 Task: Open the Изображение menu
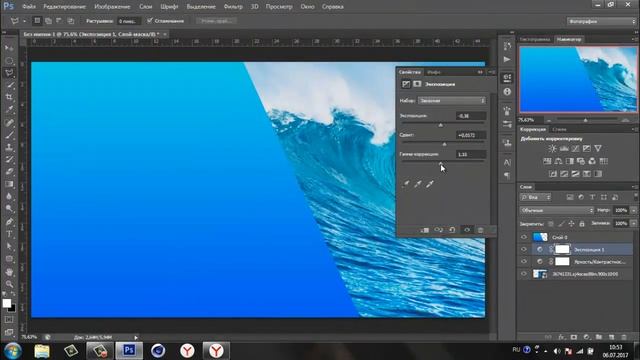point(112,7)
